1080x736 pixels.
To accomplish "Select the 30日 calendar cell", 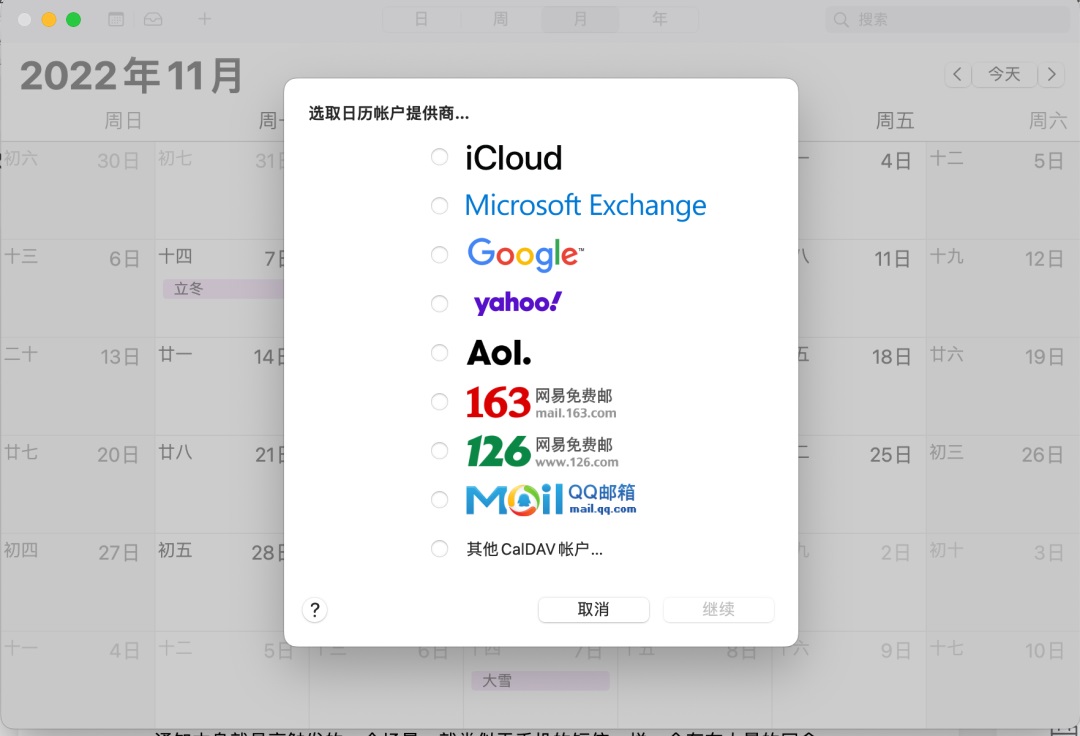I will click(x=78, y=191).
